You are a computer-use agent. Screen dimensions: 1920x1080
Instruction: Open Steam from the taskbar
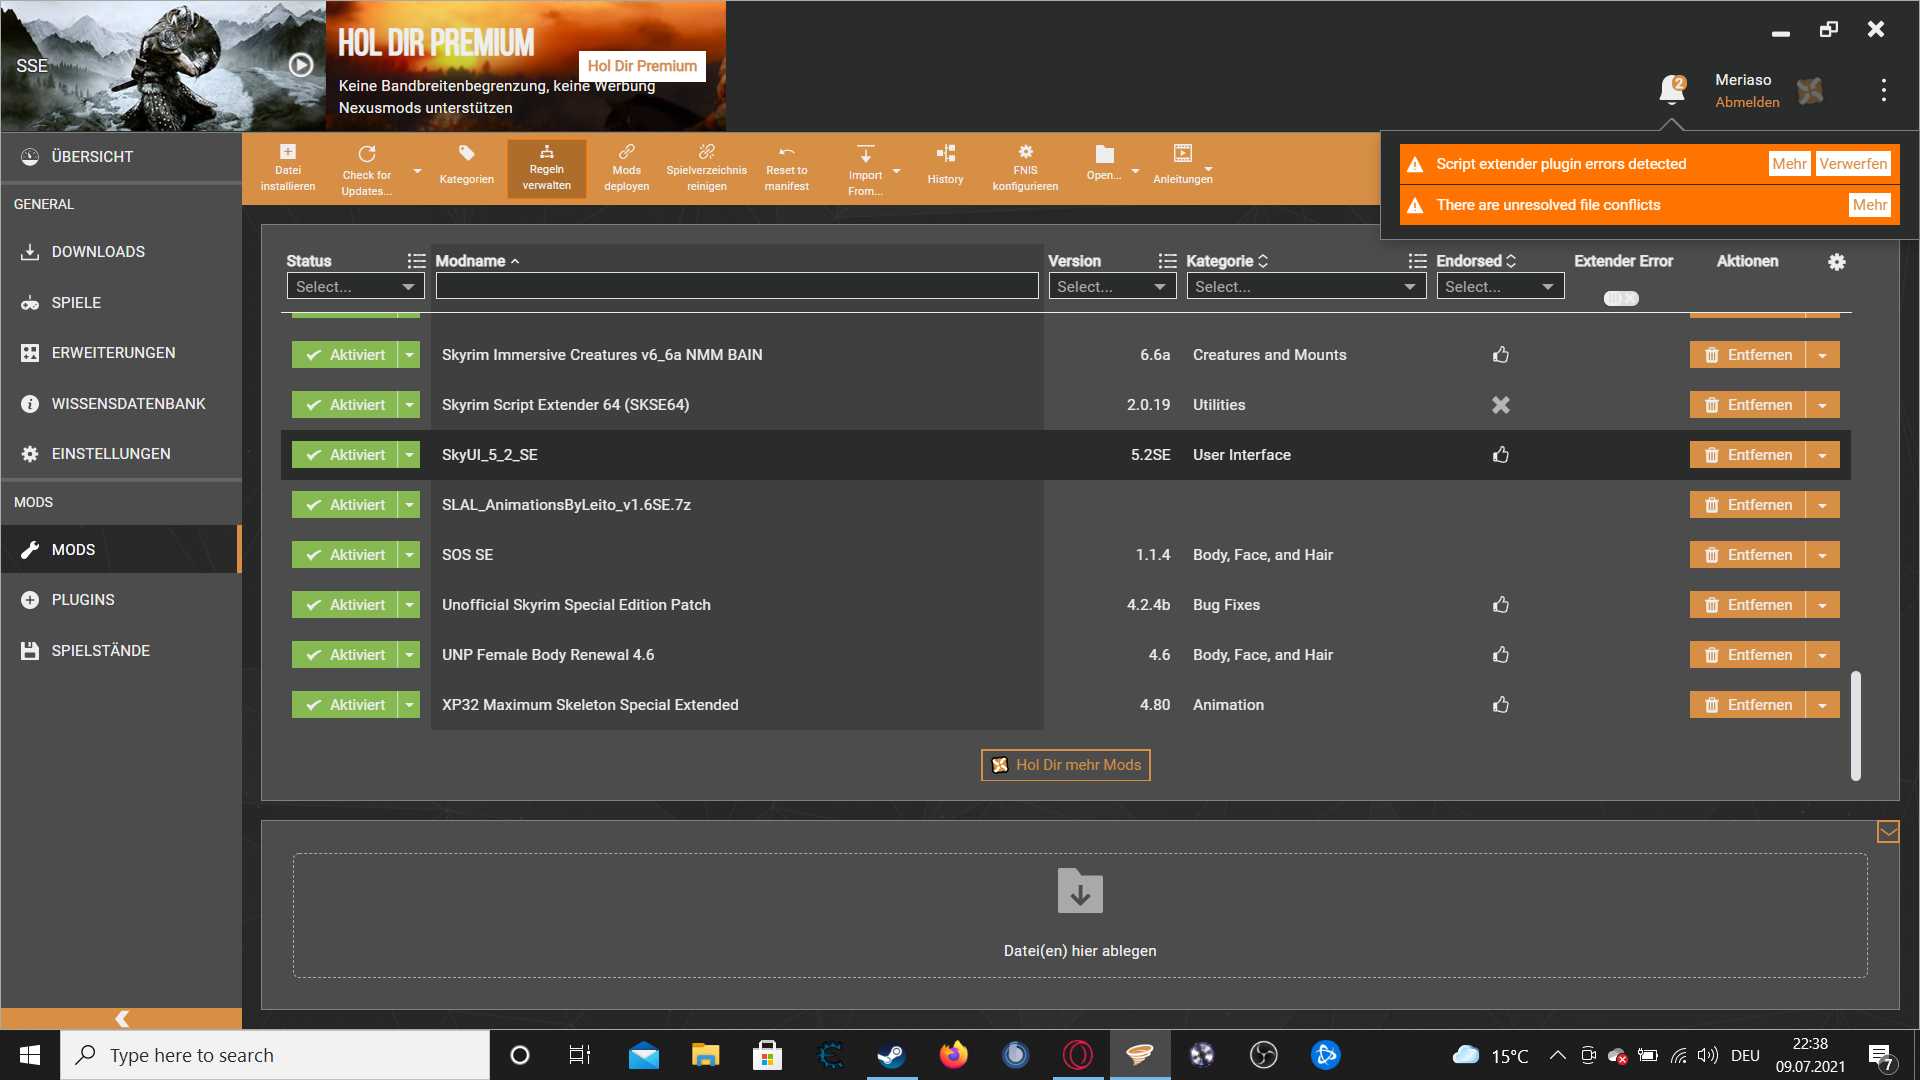pyautogui.click(x=891, y=1055)
